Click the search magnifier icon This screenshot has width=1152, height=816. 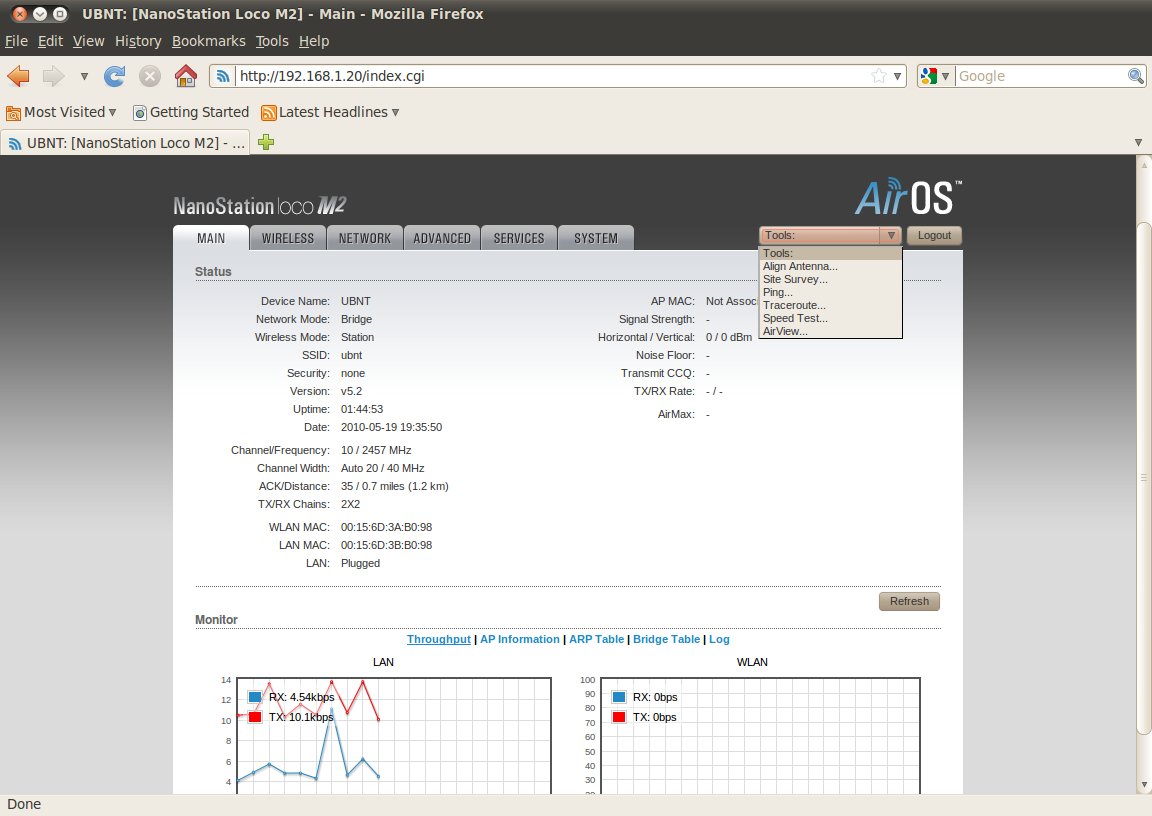coord(1136,76)
